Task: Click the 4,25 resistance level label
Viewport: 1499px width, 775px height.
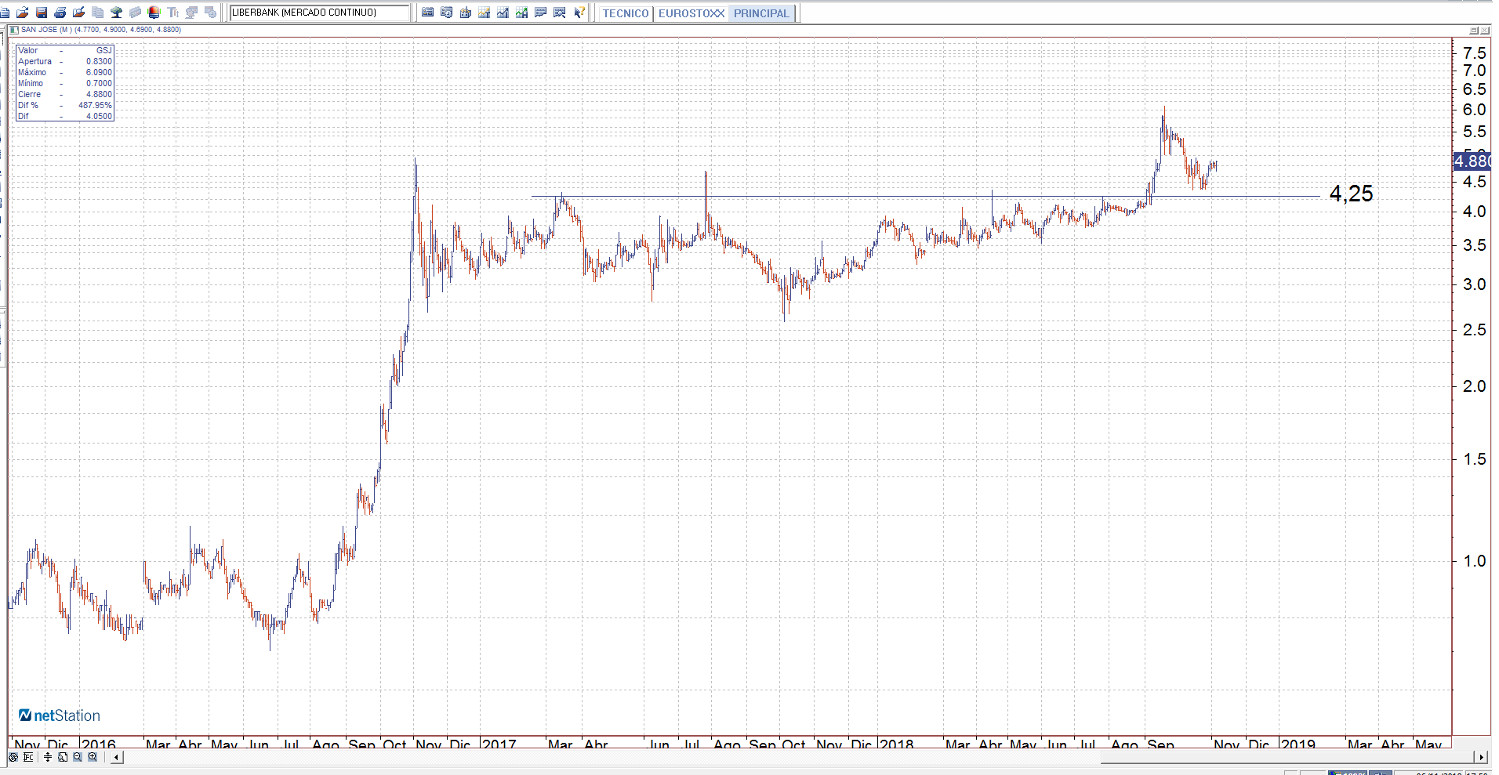Action: (1351, 195)
